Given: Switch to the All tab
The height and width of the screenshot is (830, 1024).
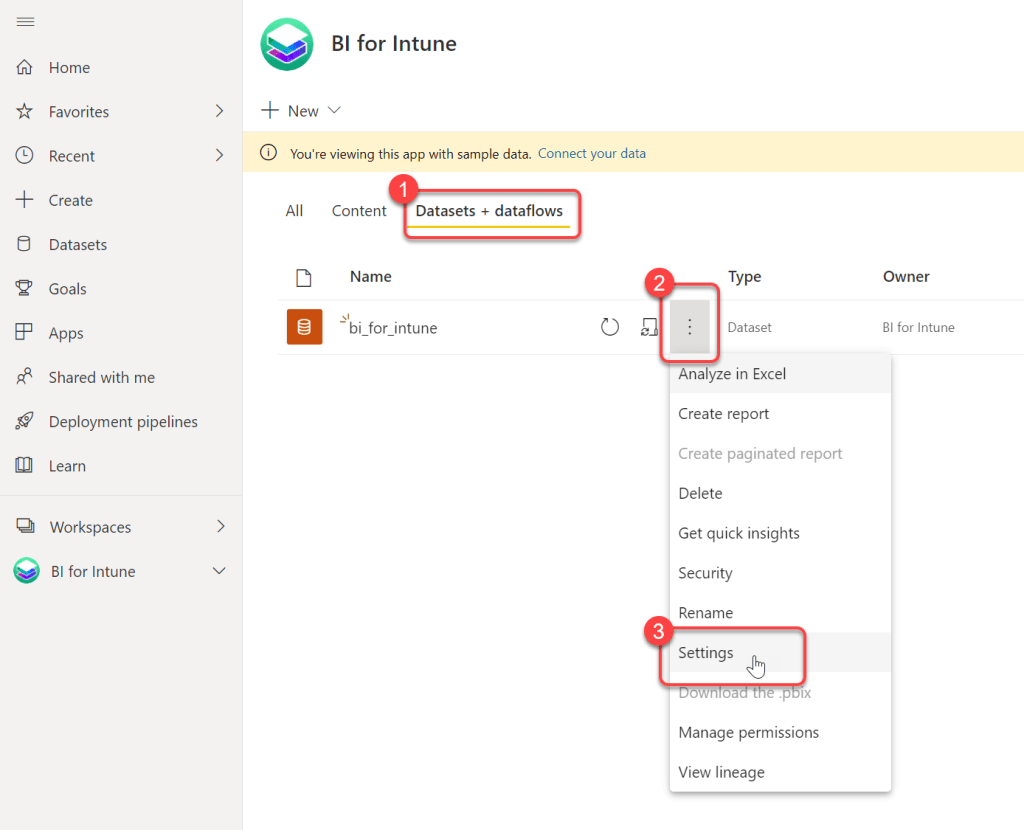Looking at the screenshot, I should pos(294,211).
